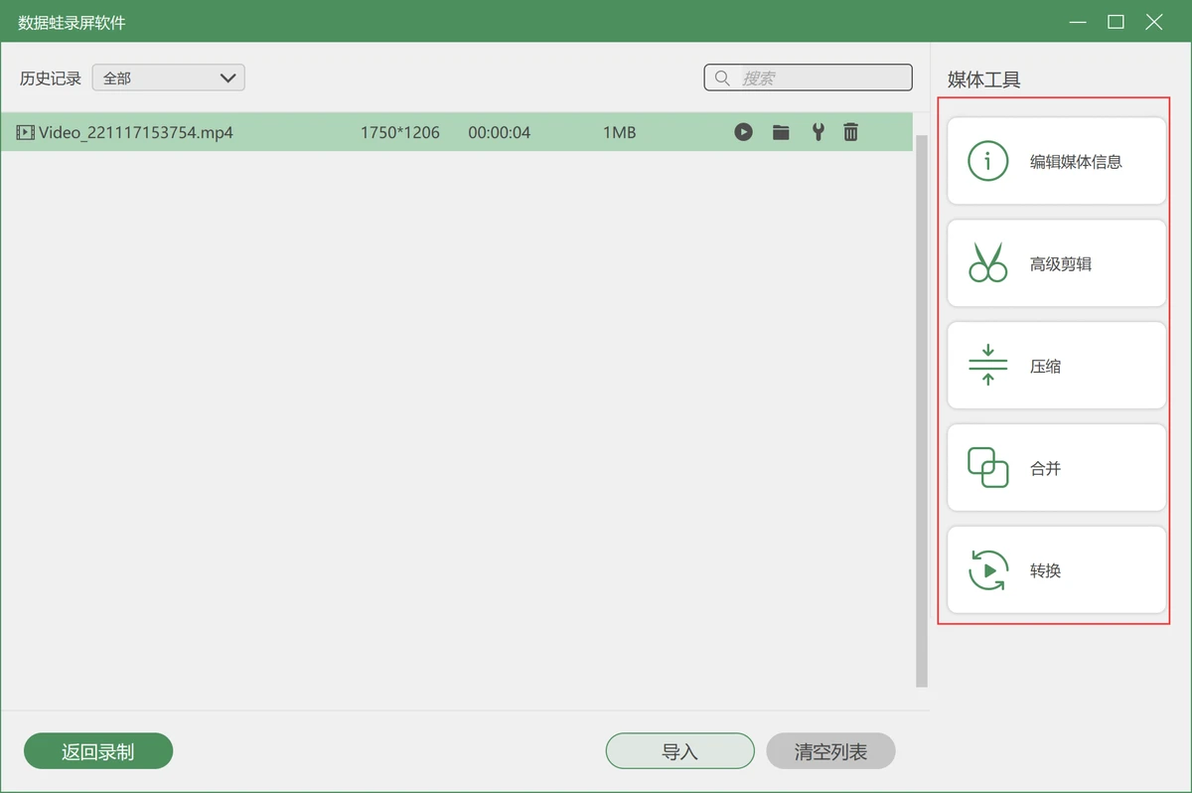Open the 压缩 compress tool
The image size is (1192, 793).
pyautogui.click(x=1056, y=366)
